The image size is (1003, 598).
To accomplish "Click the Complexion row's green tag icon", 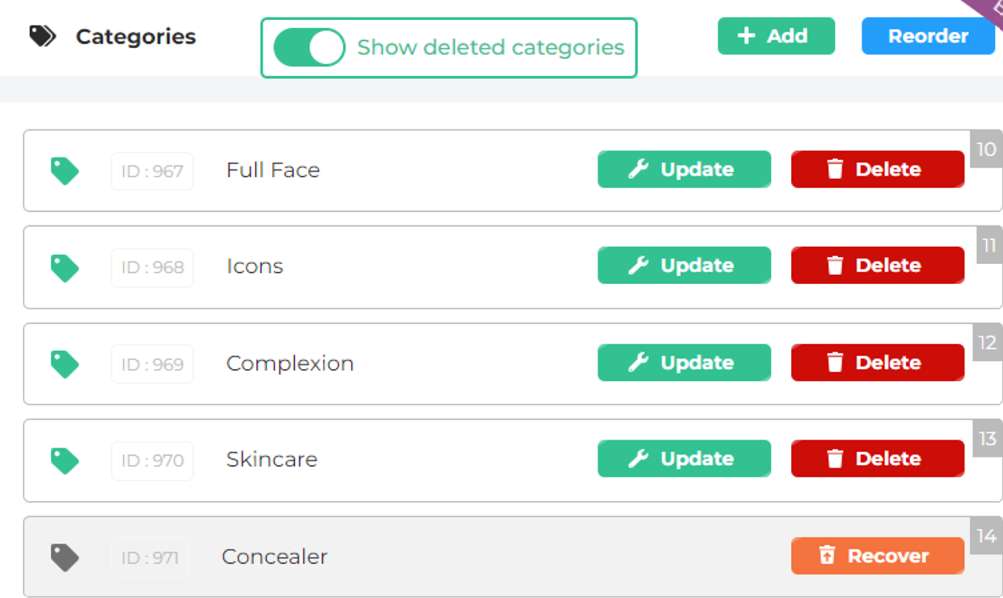I will click(x=65, y=364).
